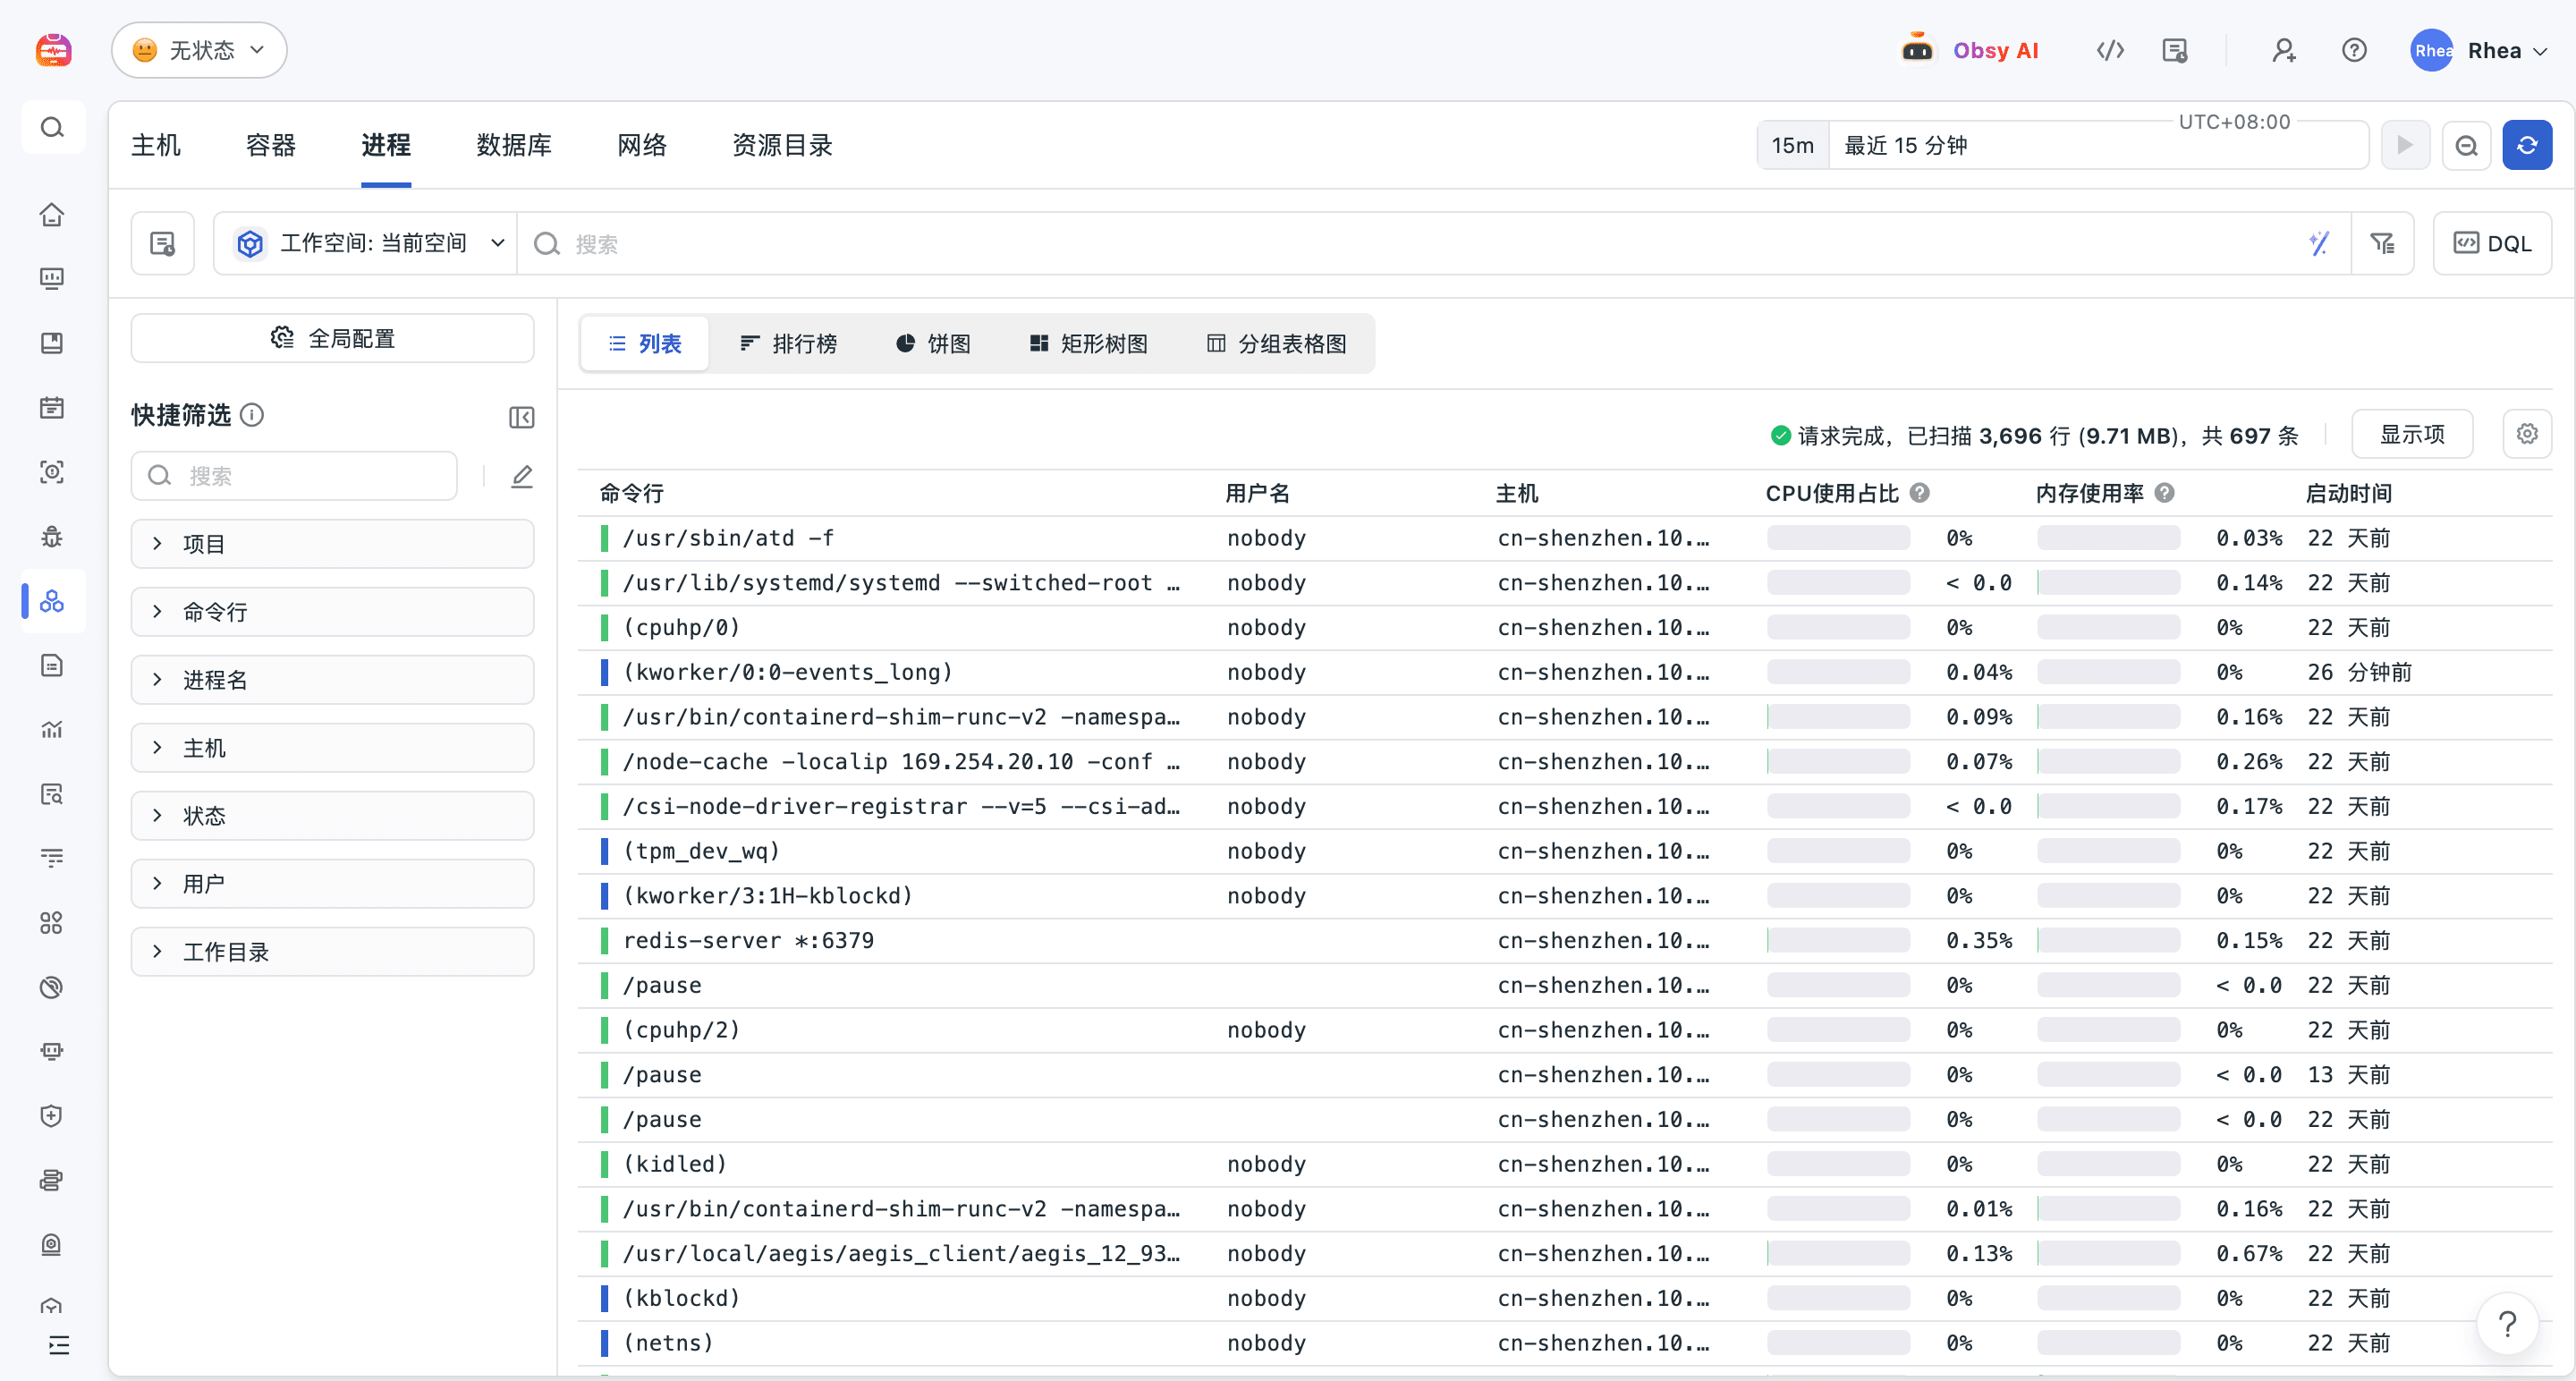The height and width of the screenshot is (1381, 2576).
Task: Select the 排行榜 view tab
Action: pyautogui.click(x=788, y=344)
